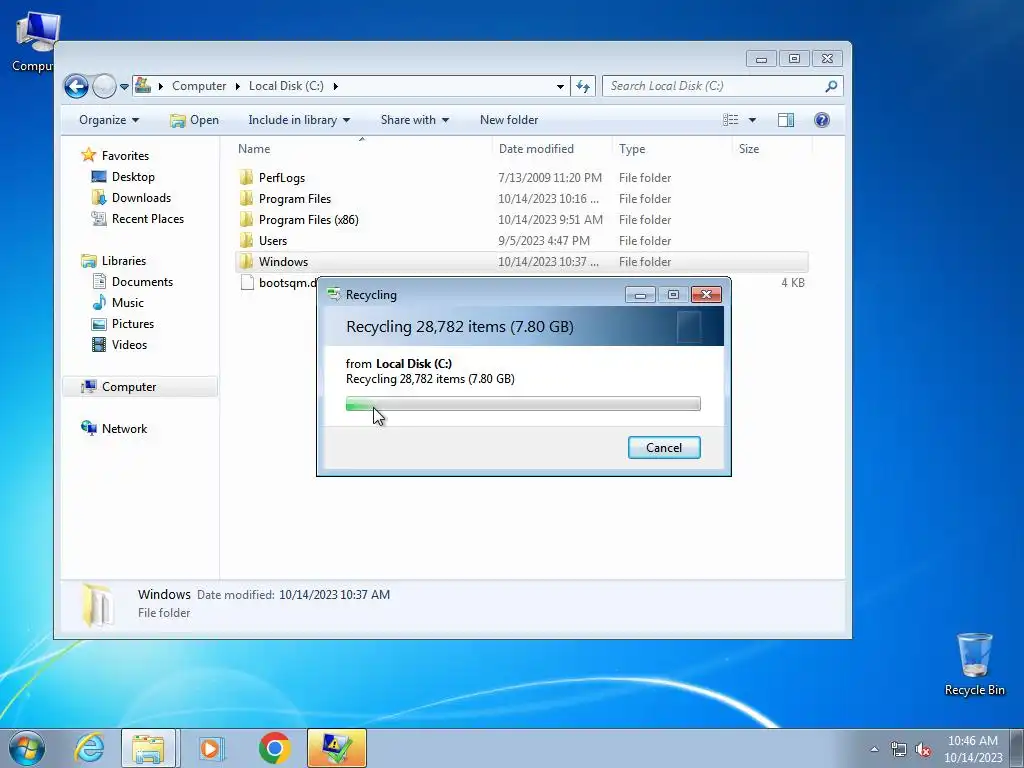Open the Include in library menu
This screenshot has width=1024, height=768.
click(x=298, y=120)
